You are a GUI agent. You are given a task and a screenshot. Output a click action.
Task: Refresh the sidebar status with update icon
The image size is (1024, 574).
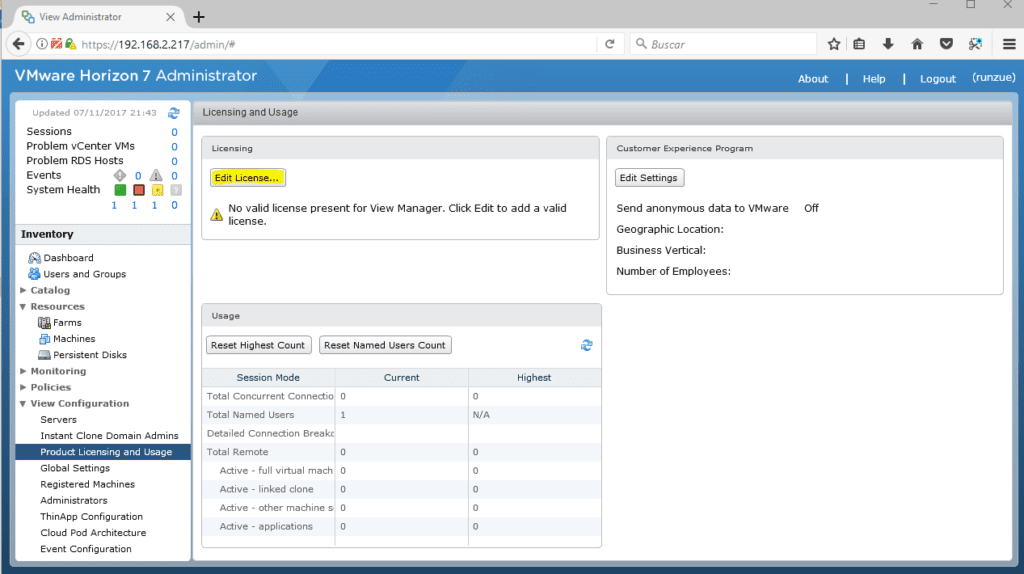tap(174, 113)
